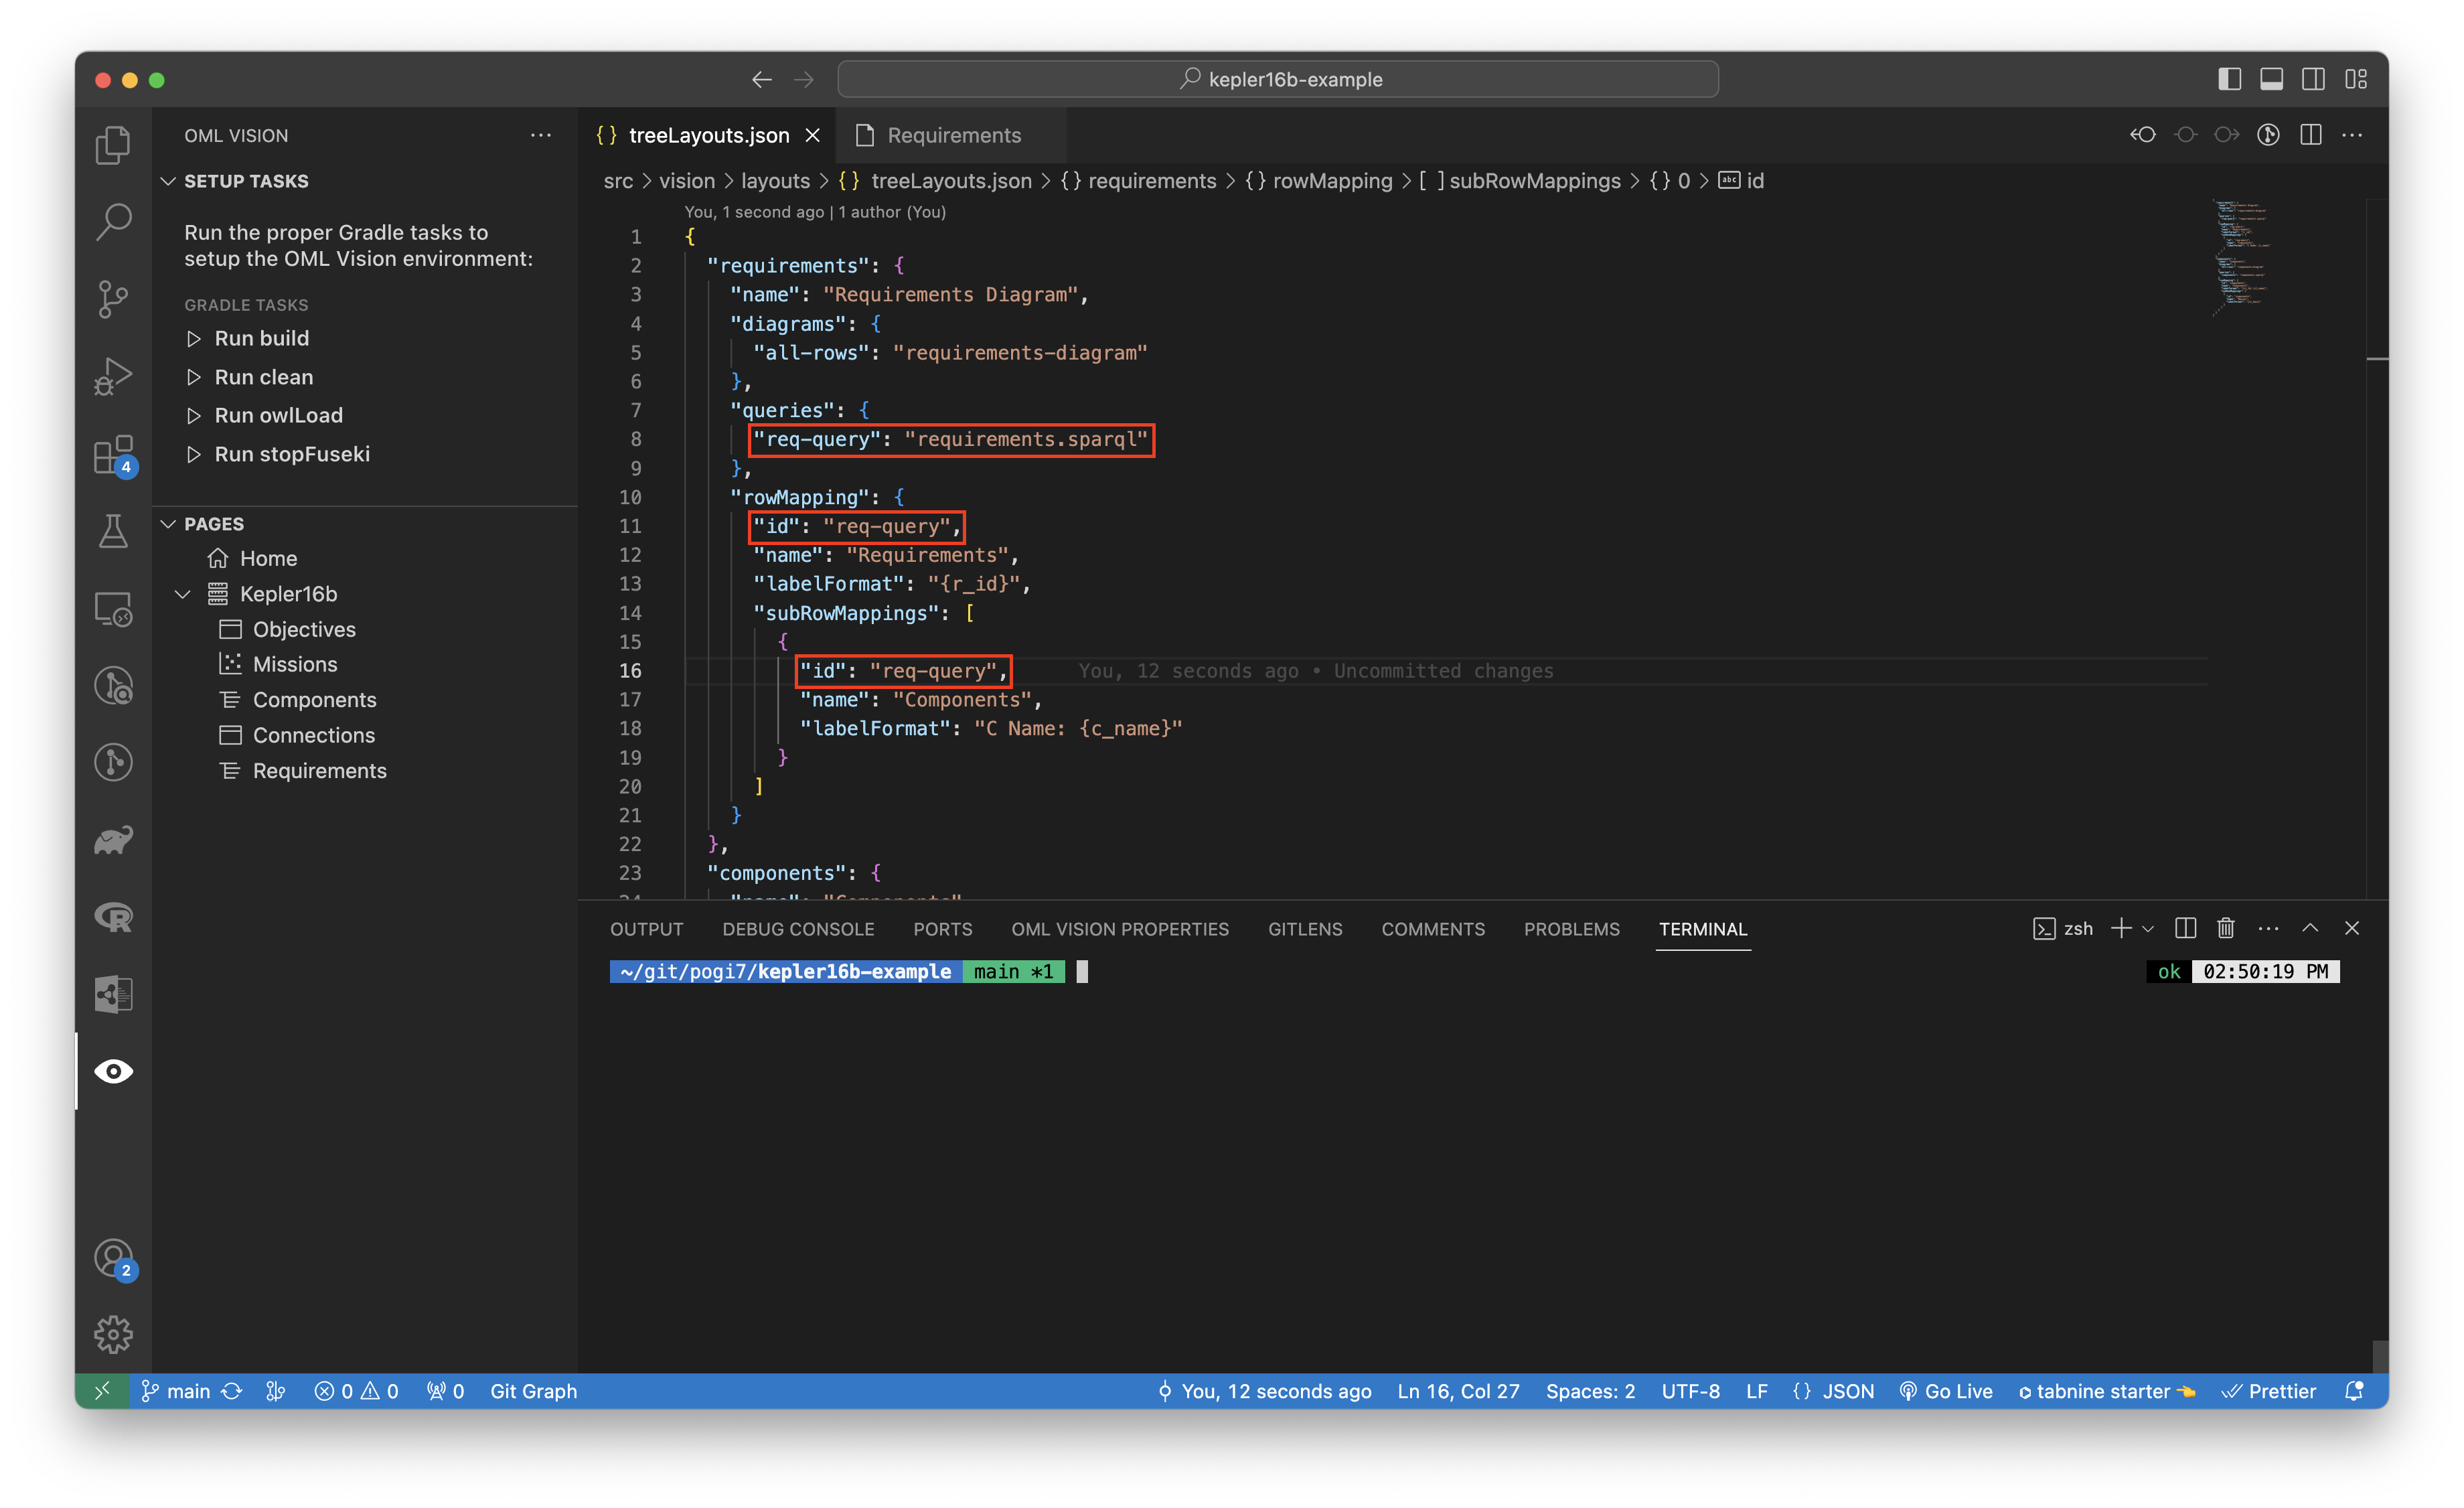The width and height of the screenshot is (2464, 1508).
Task: Split the terminal panel
Action: tap(2185, 928)
